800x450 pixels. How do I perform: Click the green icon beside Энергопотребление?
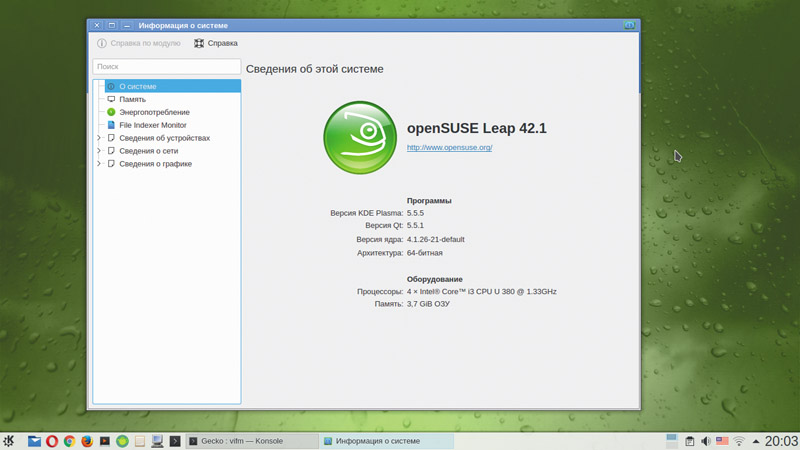pyautogui.click(x=111, y=112)
